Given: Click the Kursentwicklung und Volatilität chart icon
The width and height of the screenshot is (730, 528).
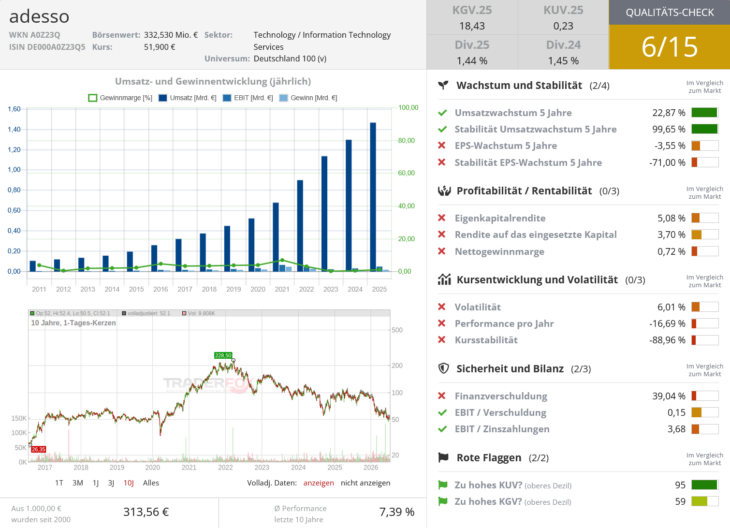Looking at the screenshot, I should (x=444, y=279).
